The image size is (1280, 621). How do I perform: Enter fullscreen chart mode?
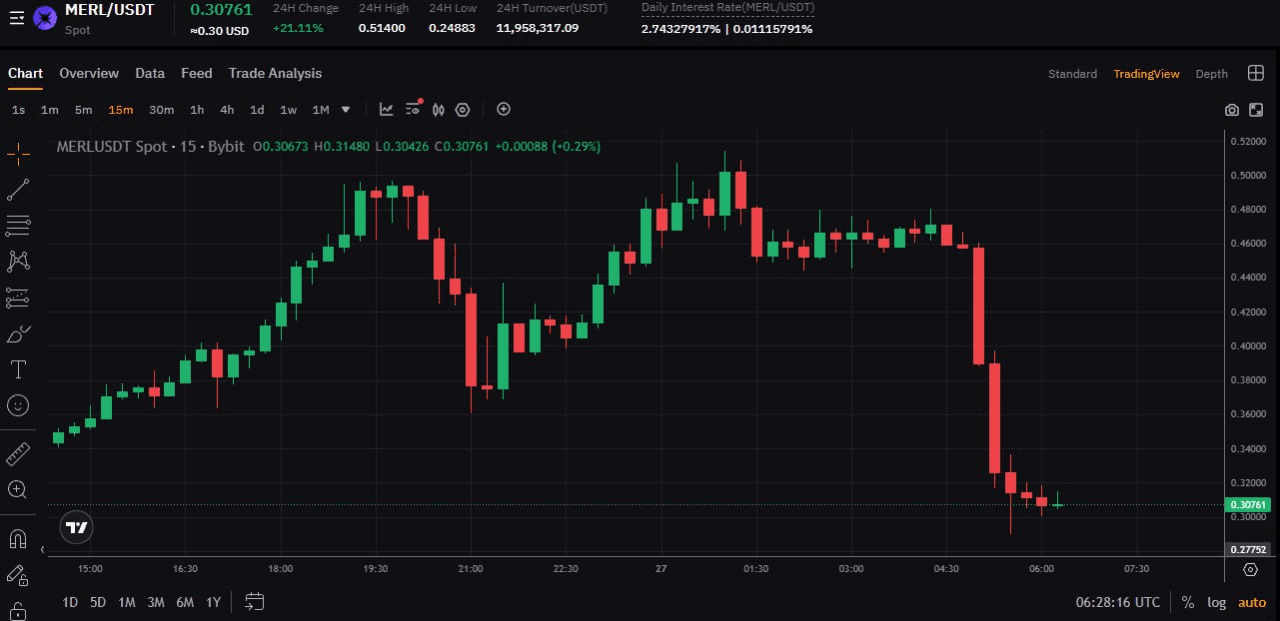click(x=1256, y=110)
